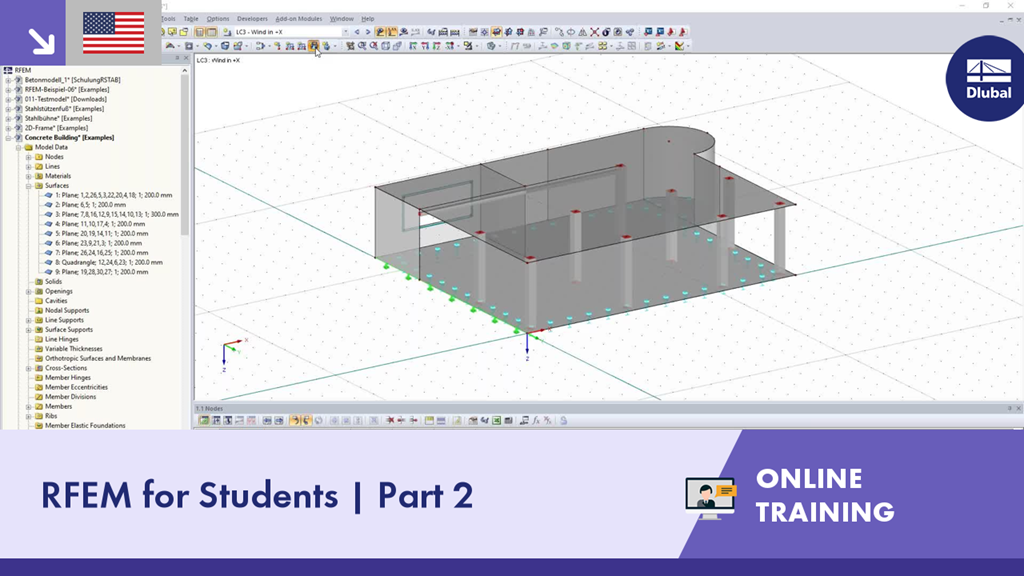
Task: Select surface '2: Plane; 6,5; 1; 200.0 mm'
Action: point(90,205)
